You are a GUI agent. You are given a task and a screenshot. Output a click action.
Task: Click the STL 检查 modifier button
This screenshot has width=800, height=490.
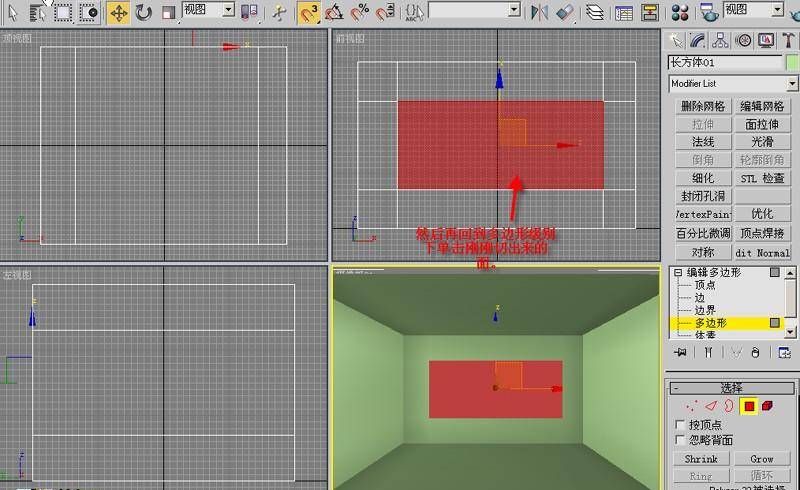[x=762, y=178]
